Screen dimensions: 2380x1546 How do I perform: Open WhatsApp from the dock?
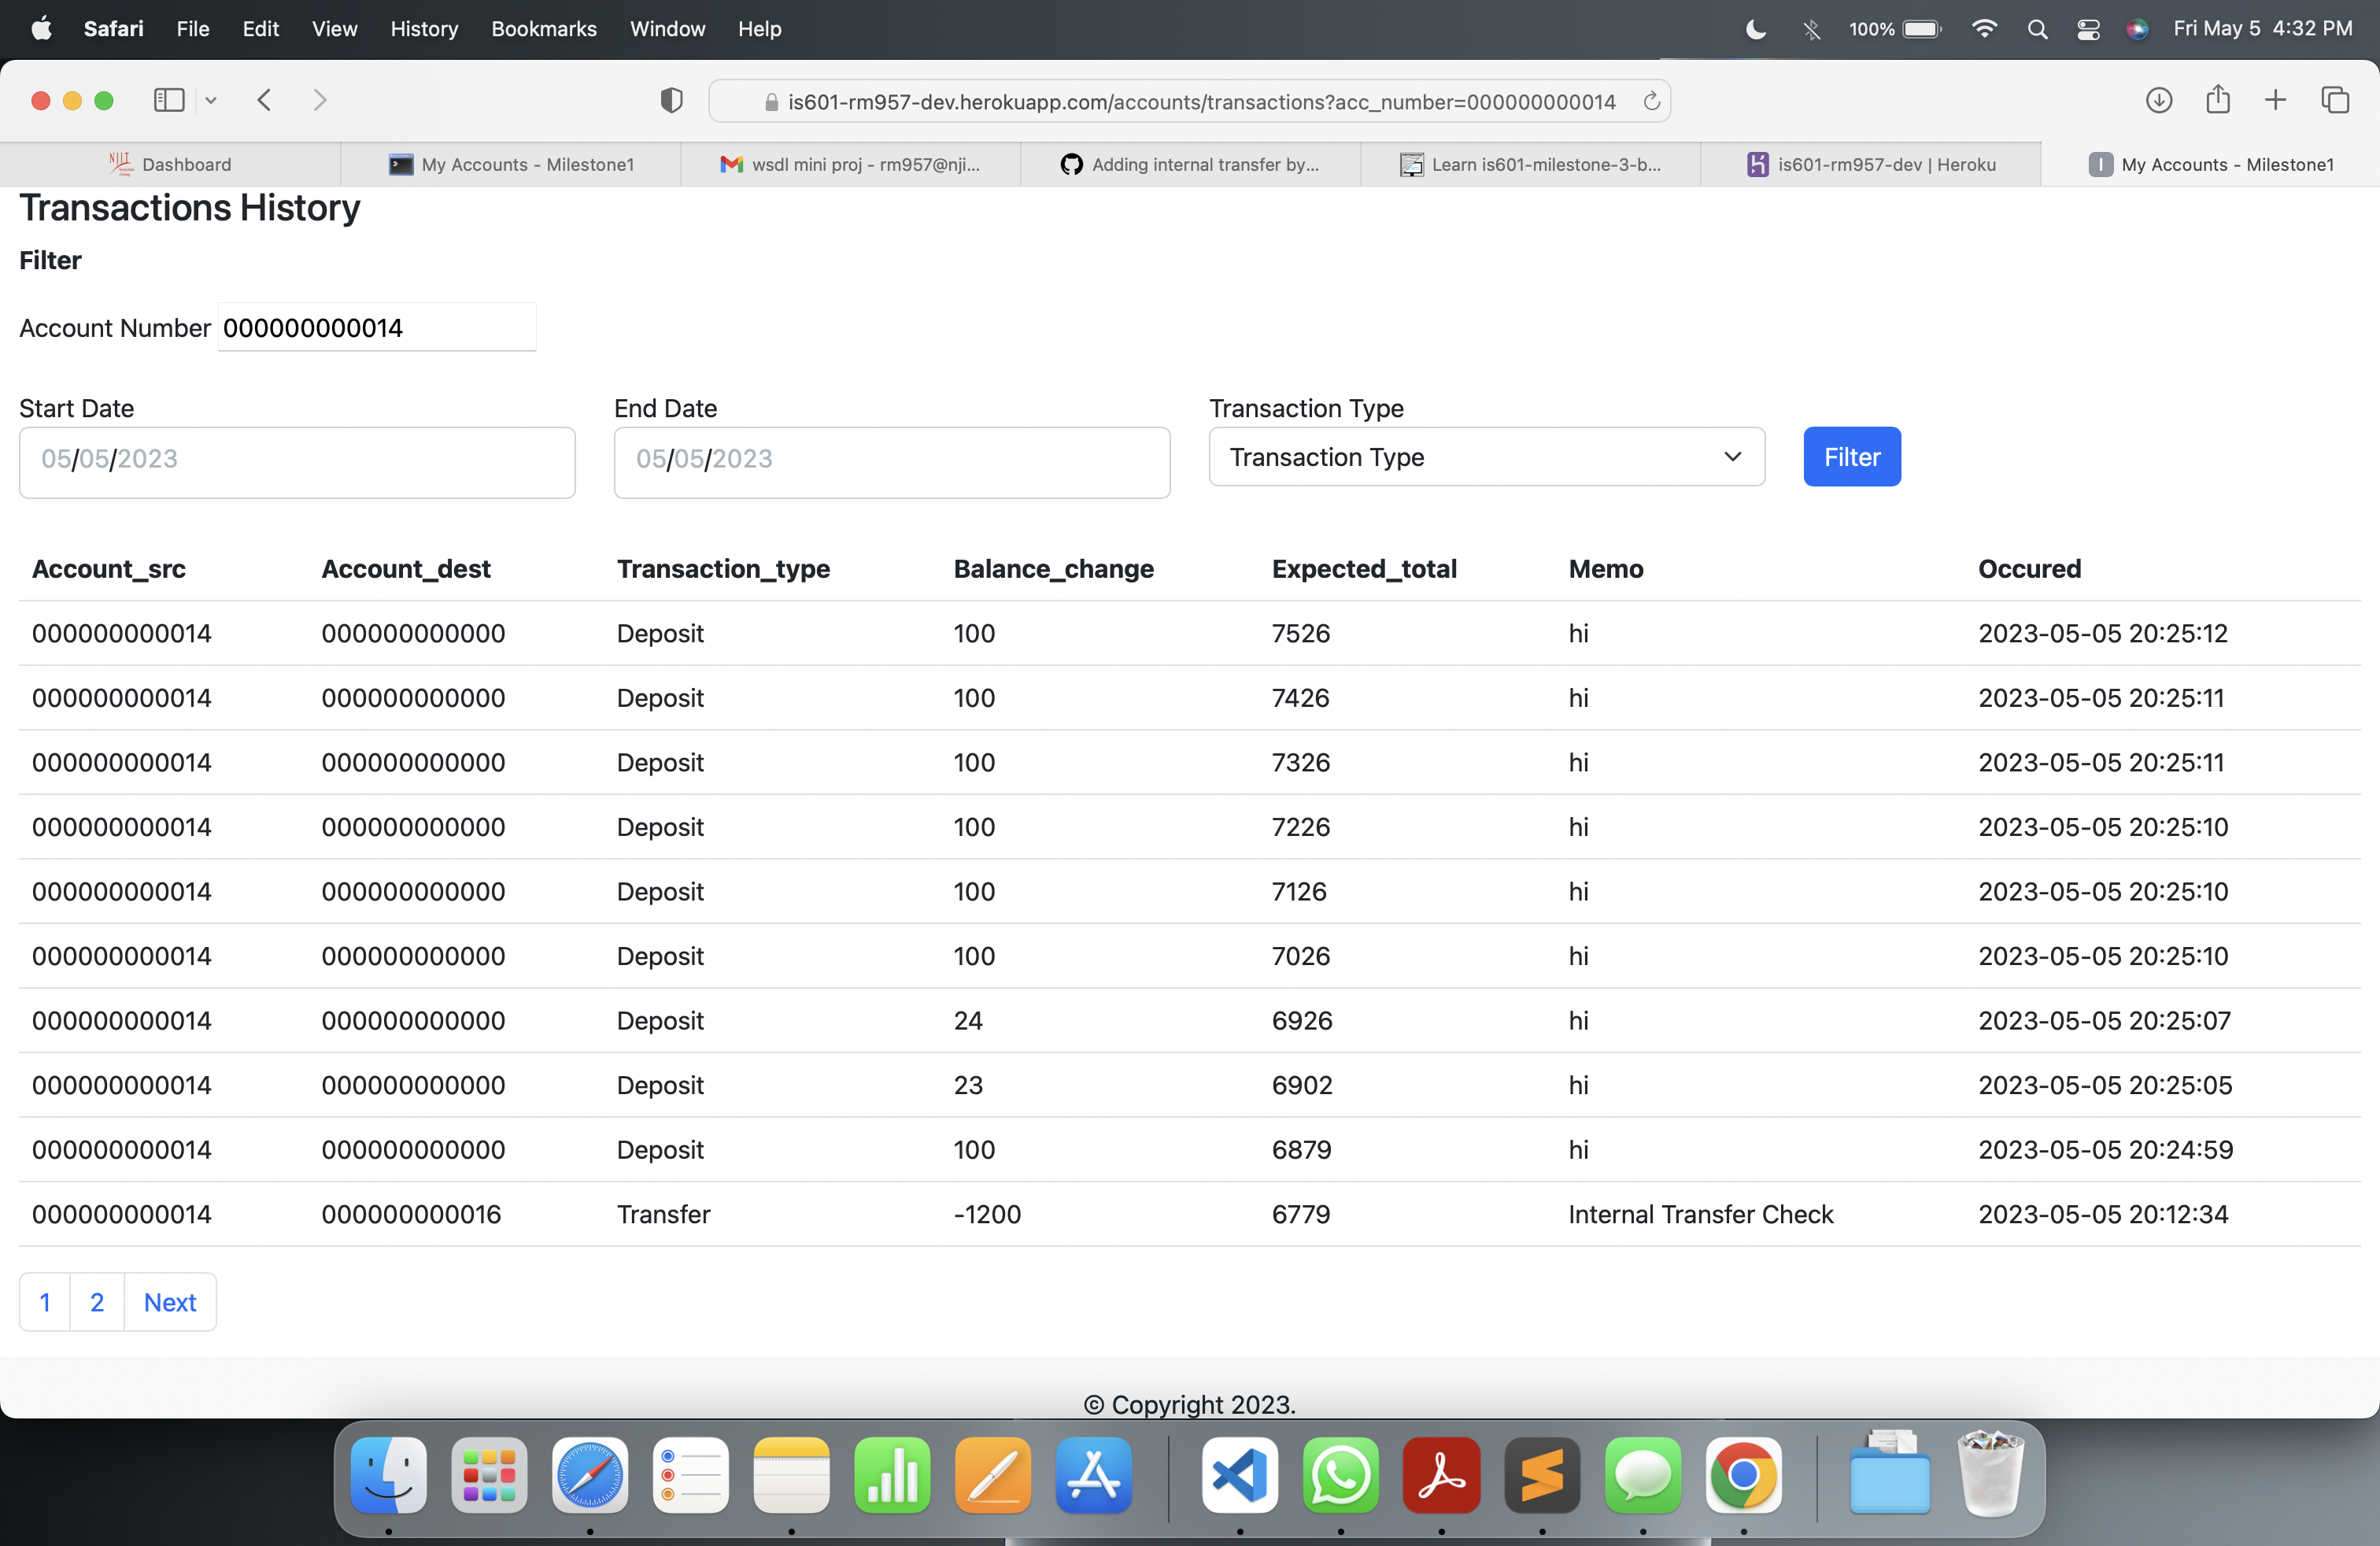tap(1340, 1475)
